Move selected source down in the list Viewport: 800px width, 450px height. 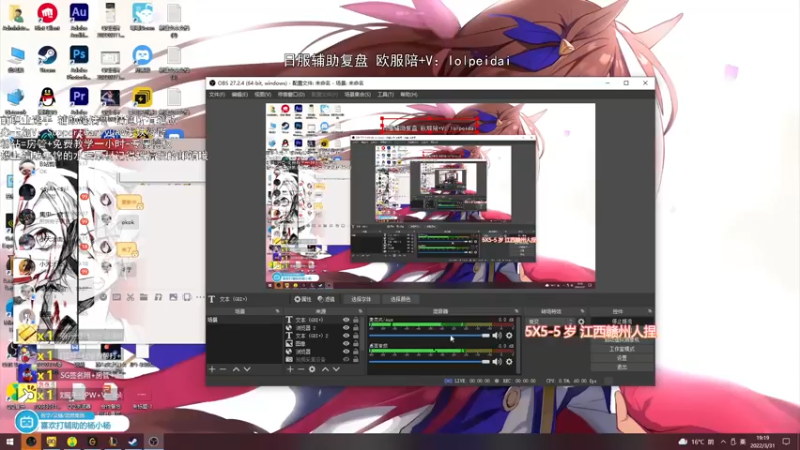336,369
